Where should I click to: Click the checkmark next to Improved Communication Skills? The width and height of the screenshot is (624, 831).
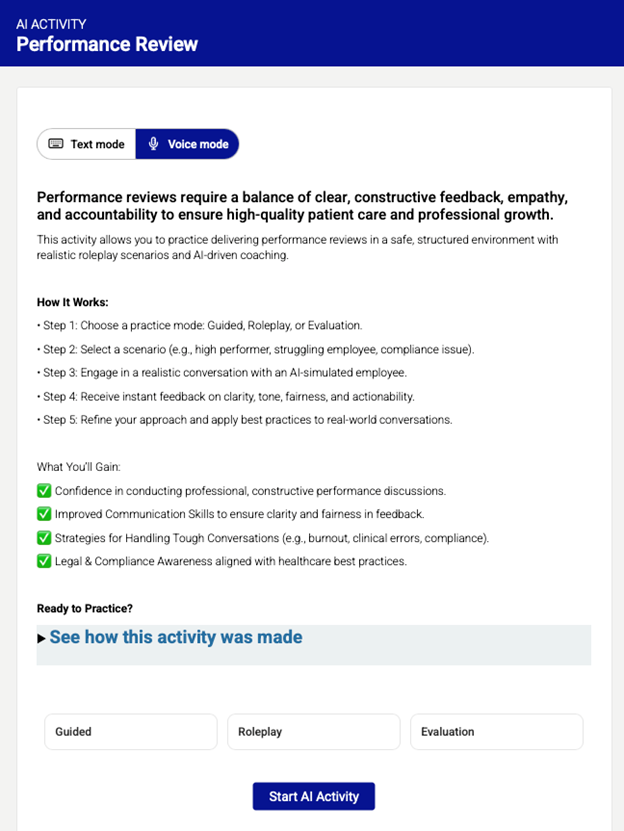click(x=42, y=512)
